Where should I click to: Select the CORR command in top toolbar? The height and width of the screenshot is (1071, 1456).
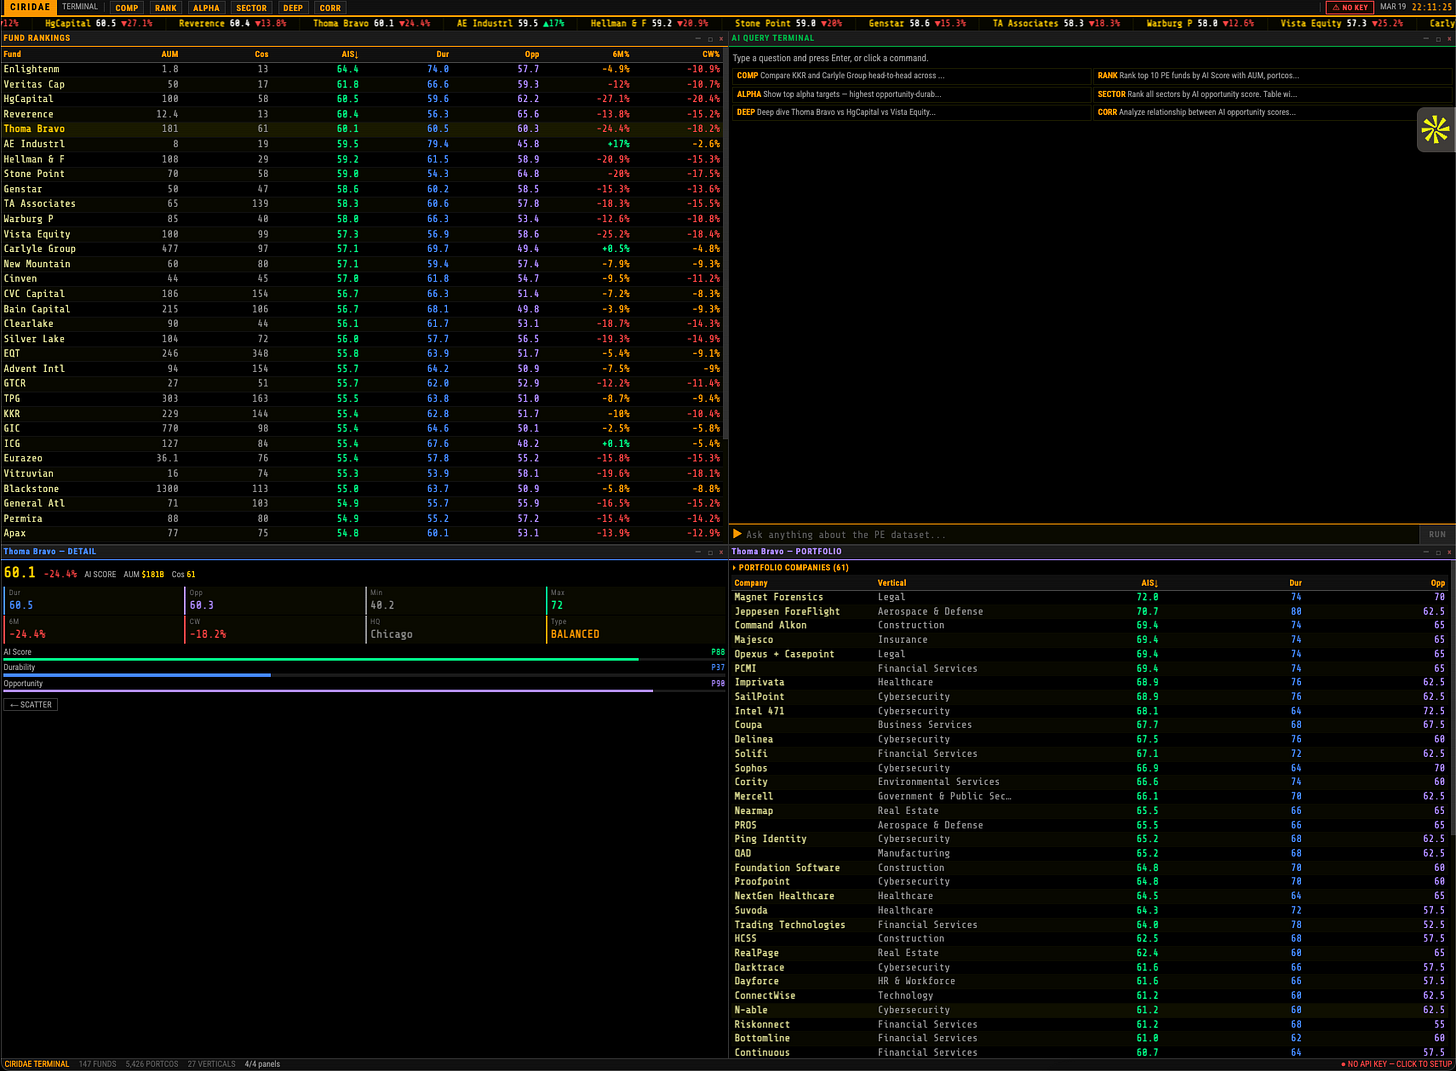tap(330, 8)
